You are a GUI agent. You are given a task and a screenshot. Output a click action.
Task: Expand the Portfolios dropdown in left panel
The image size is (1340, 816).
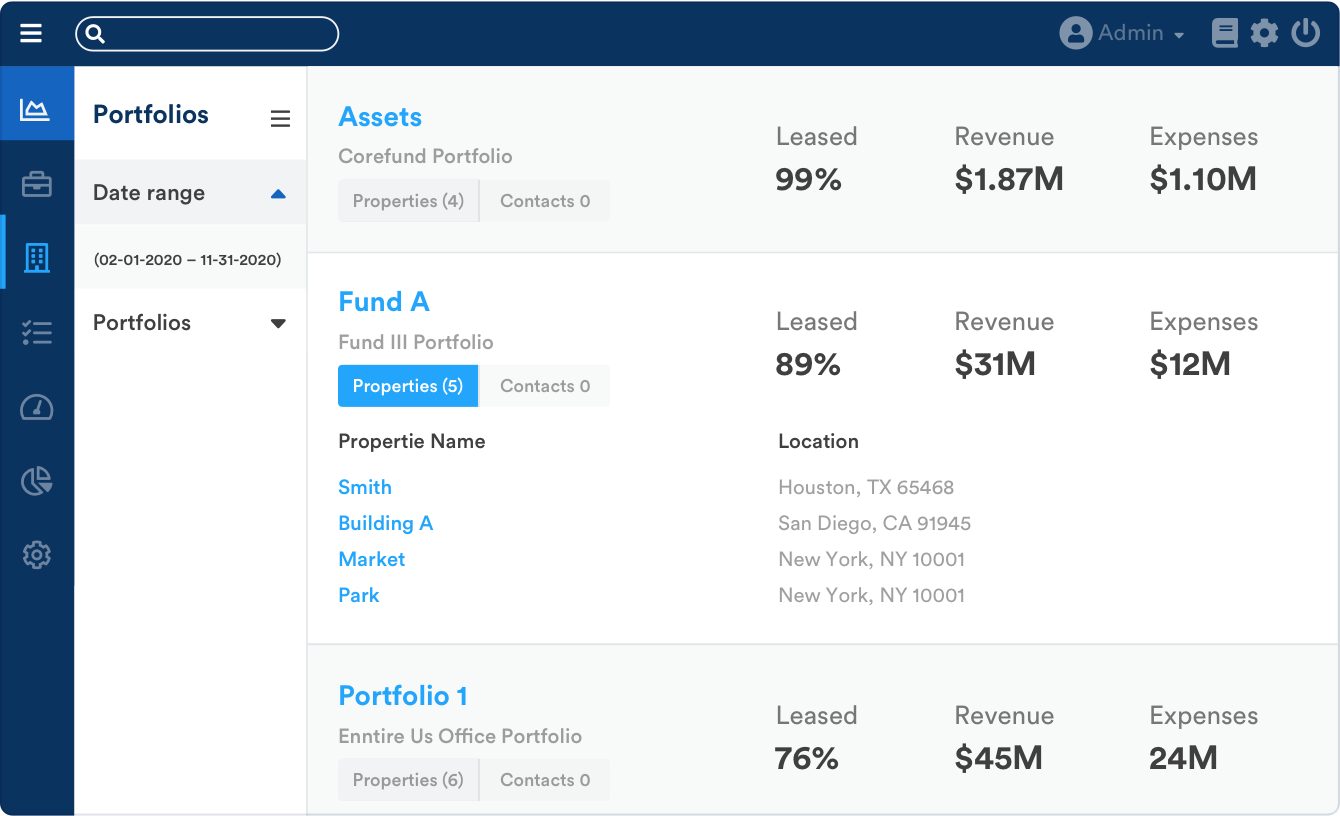tap(279, 322)
